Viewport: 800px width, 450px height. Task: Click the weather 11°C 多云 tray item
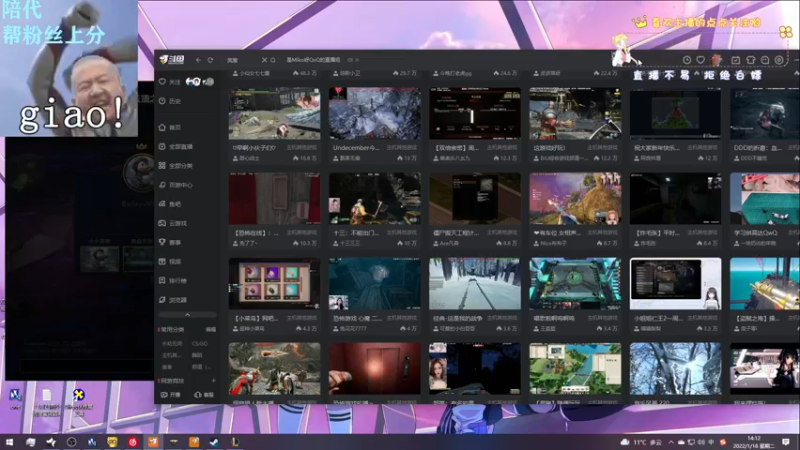[642, 442]
